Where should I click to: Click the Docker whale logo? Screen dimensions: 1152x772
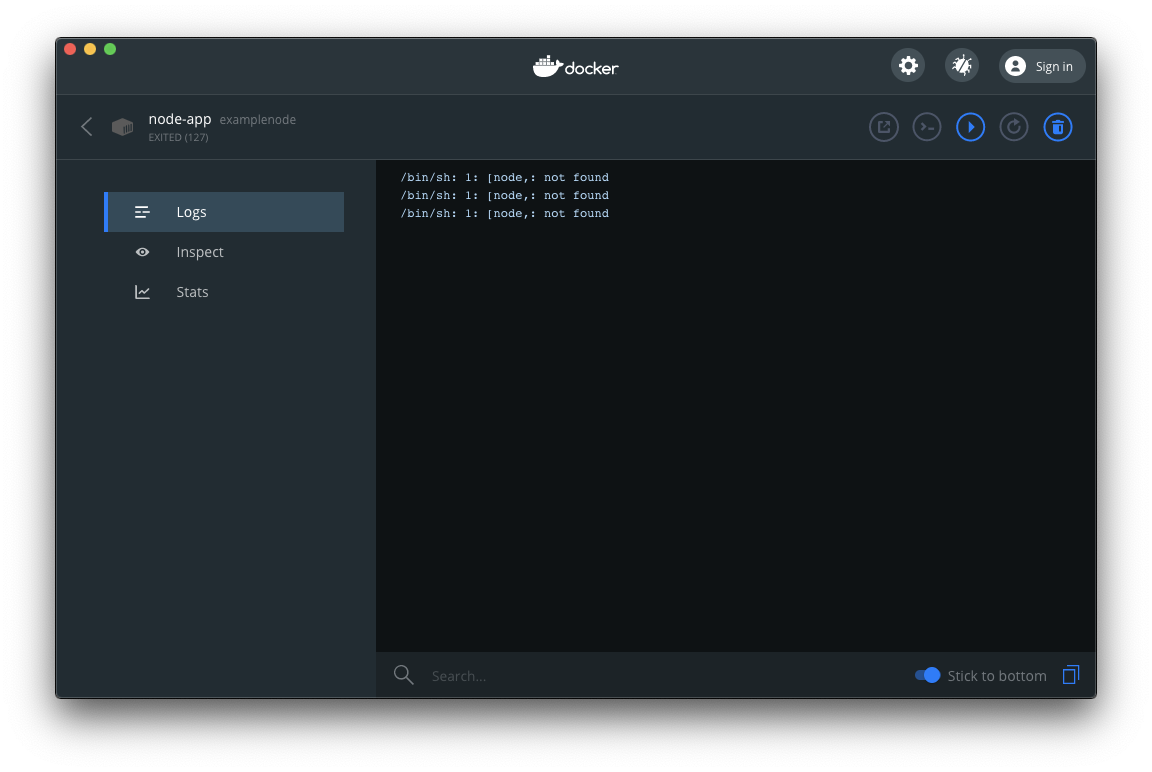[x=576, y=67]
